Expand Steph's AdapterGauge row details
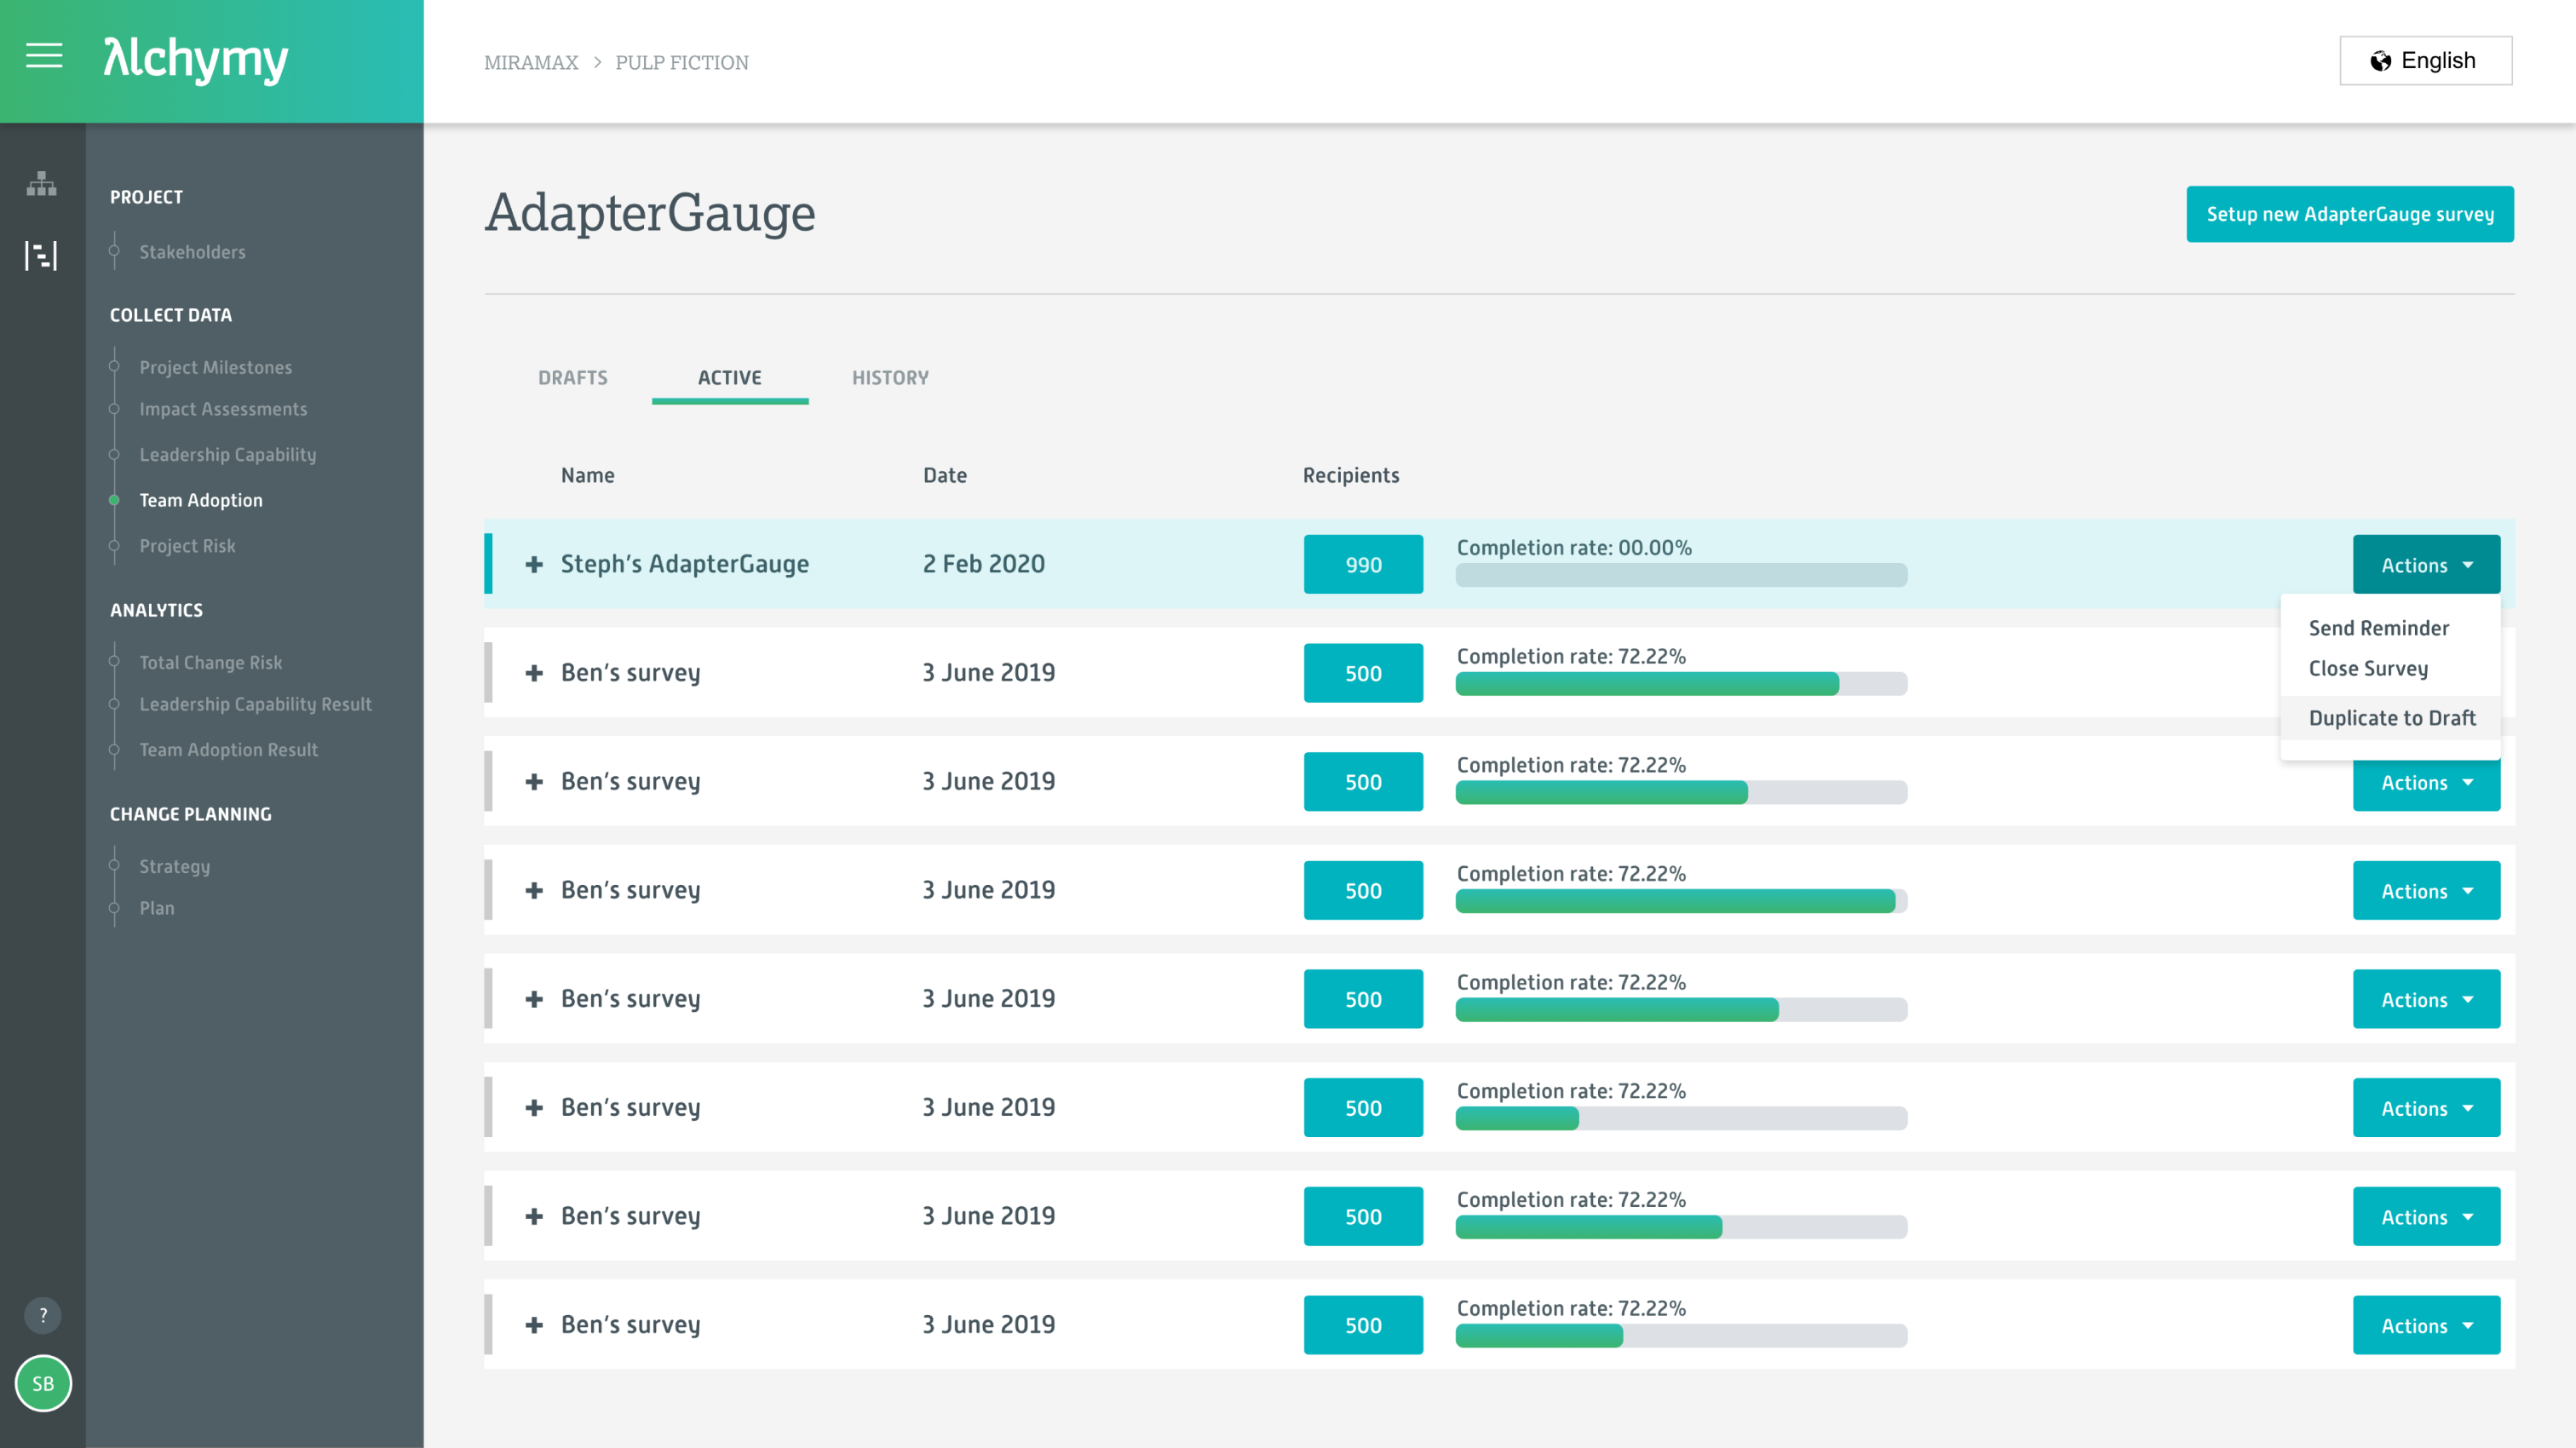The image size is (2576, 1448). (x=534, y=563)
